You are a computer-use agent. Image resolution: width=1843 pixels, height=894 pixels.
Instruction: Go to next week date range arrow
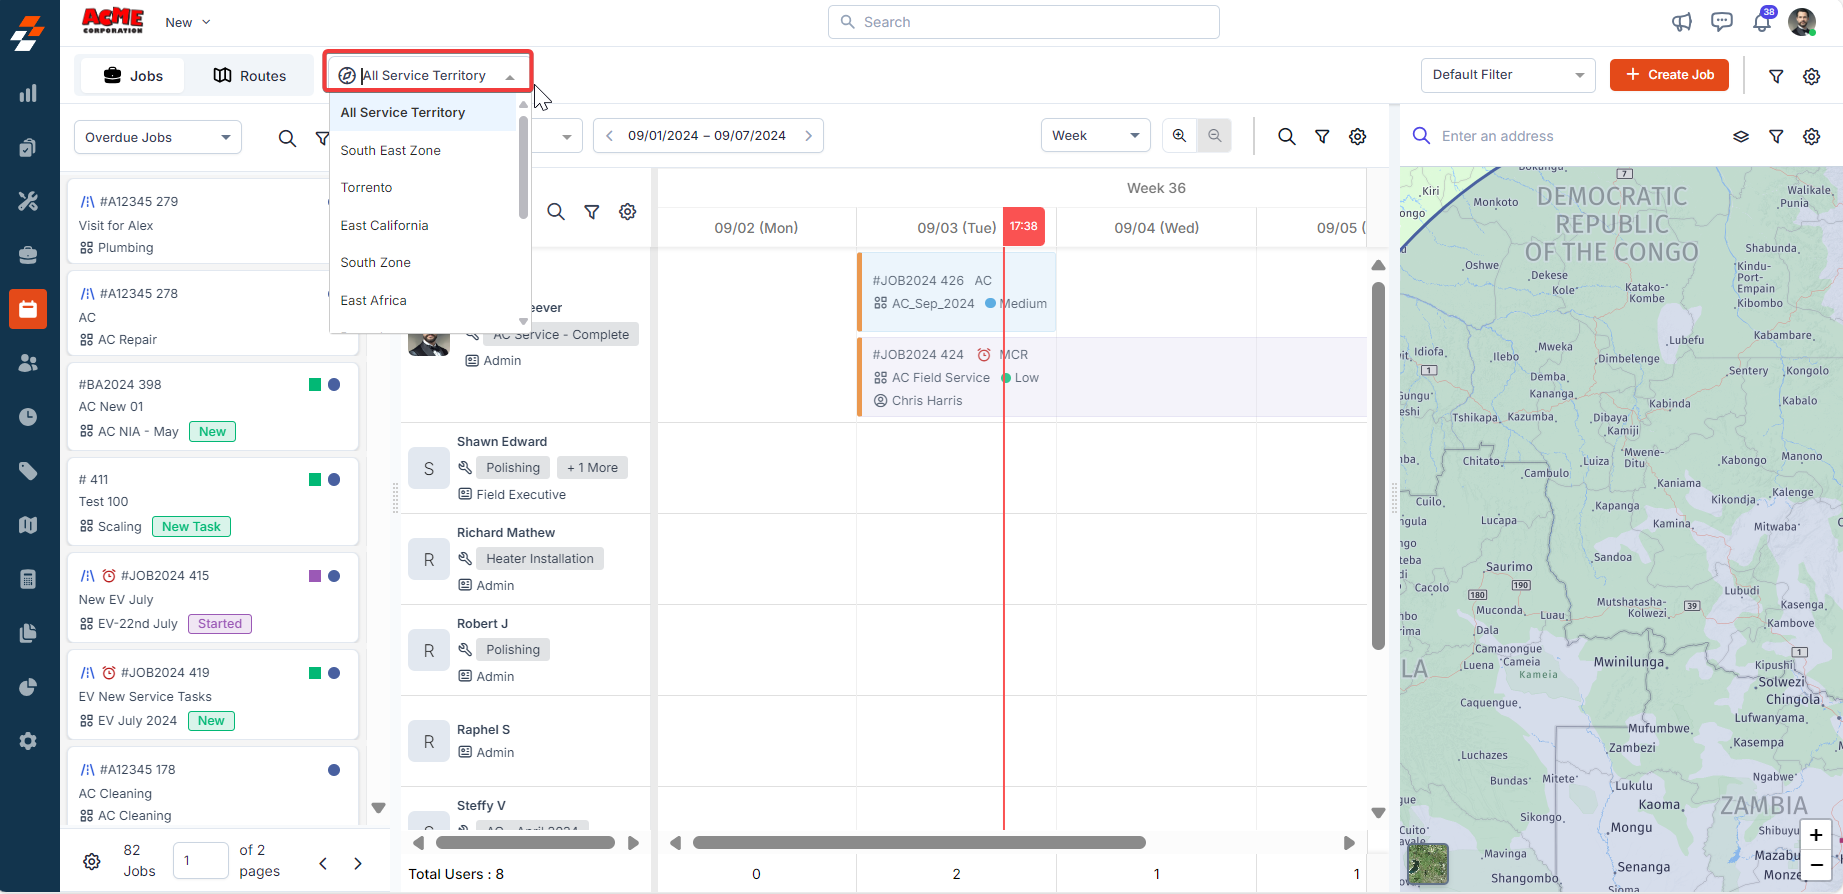pos(808,136)
